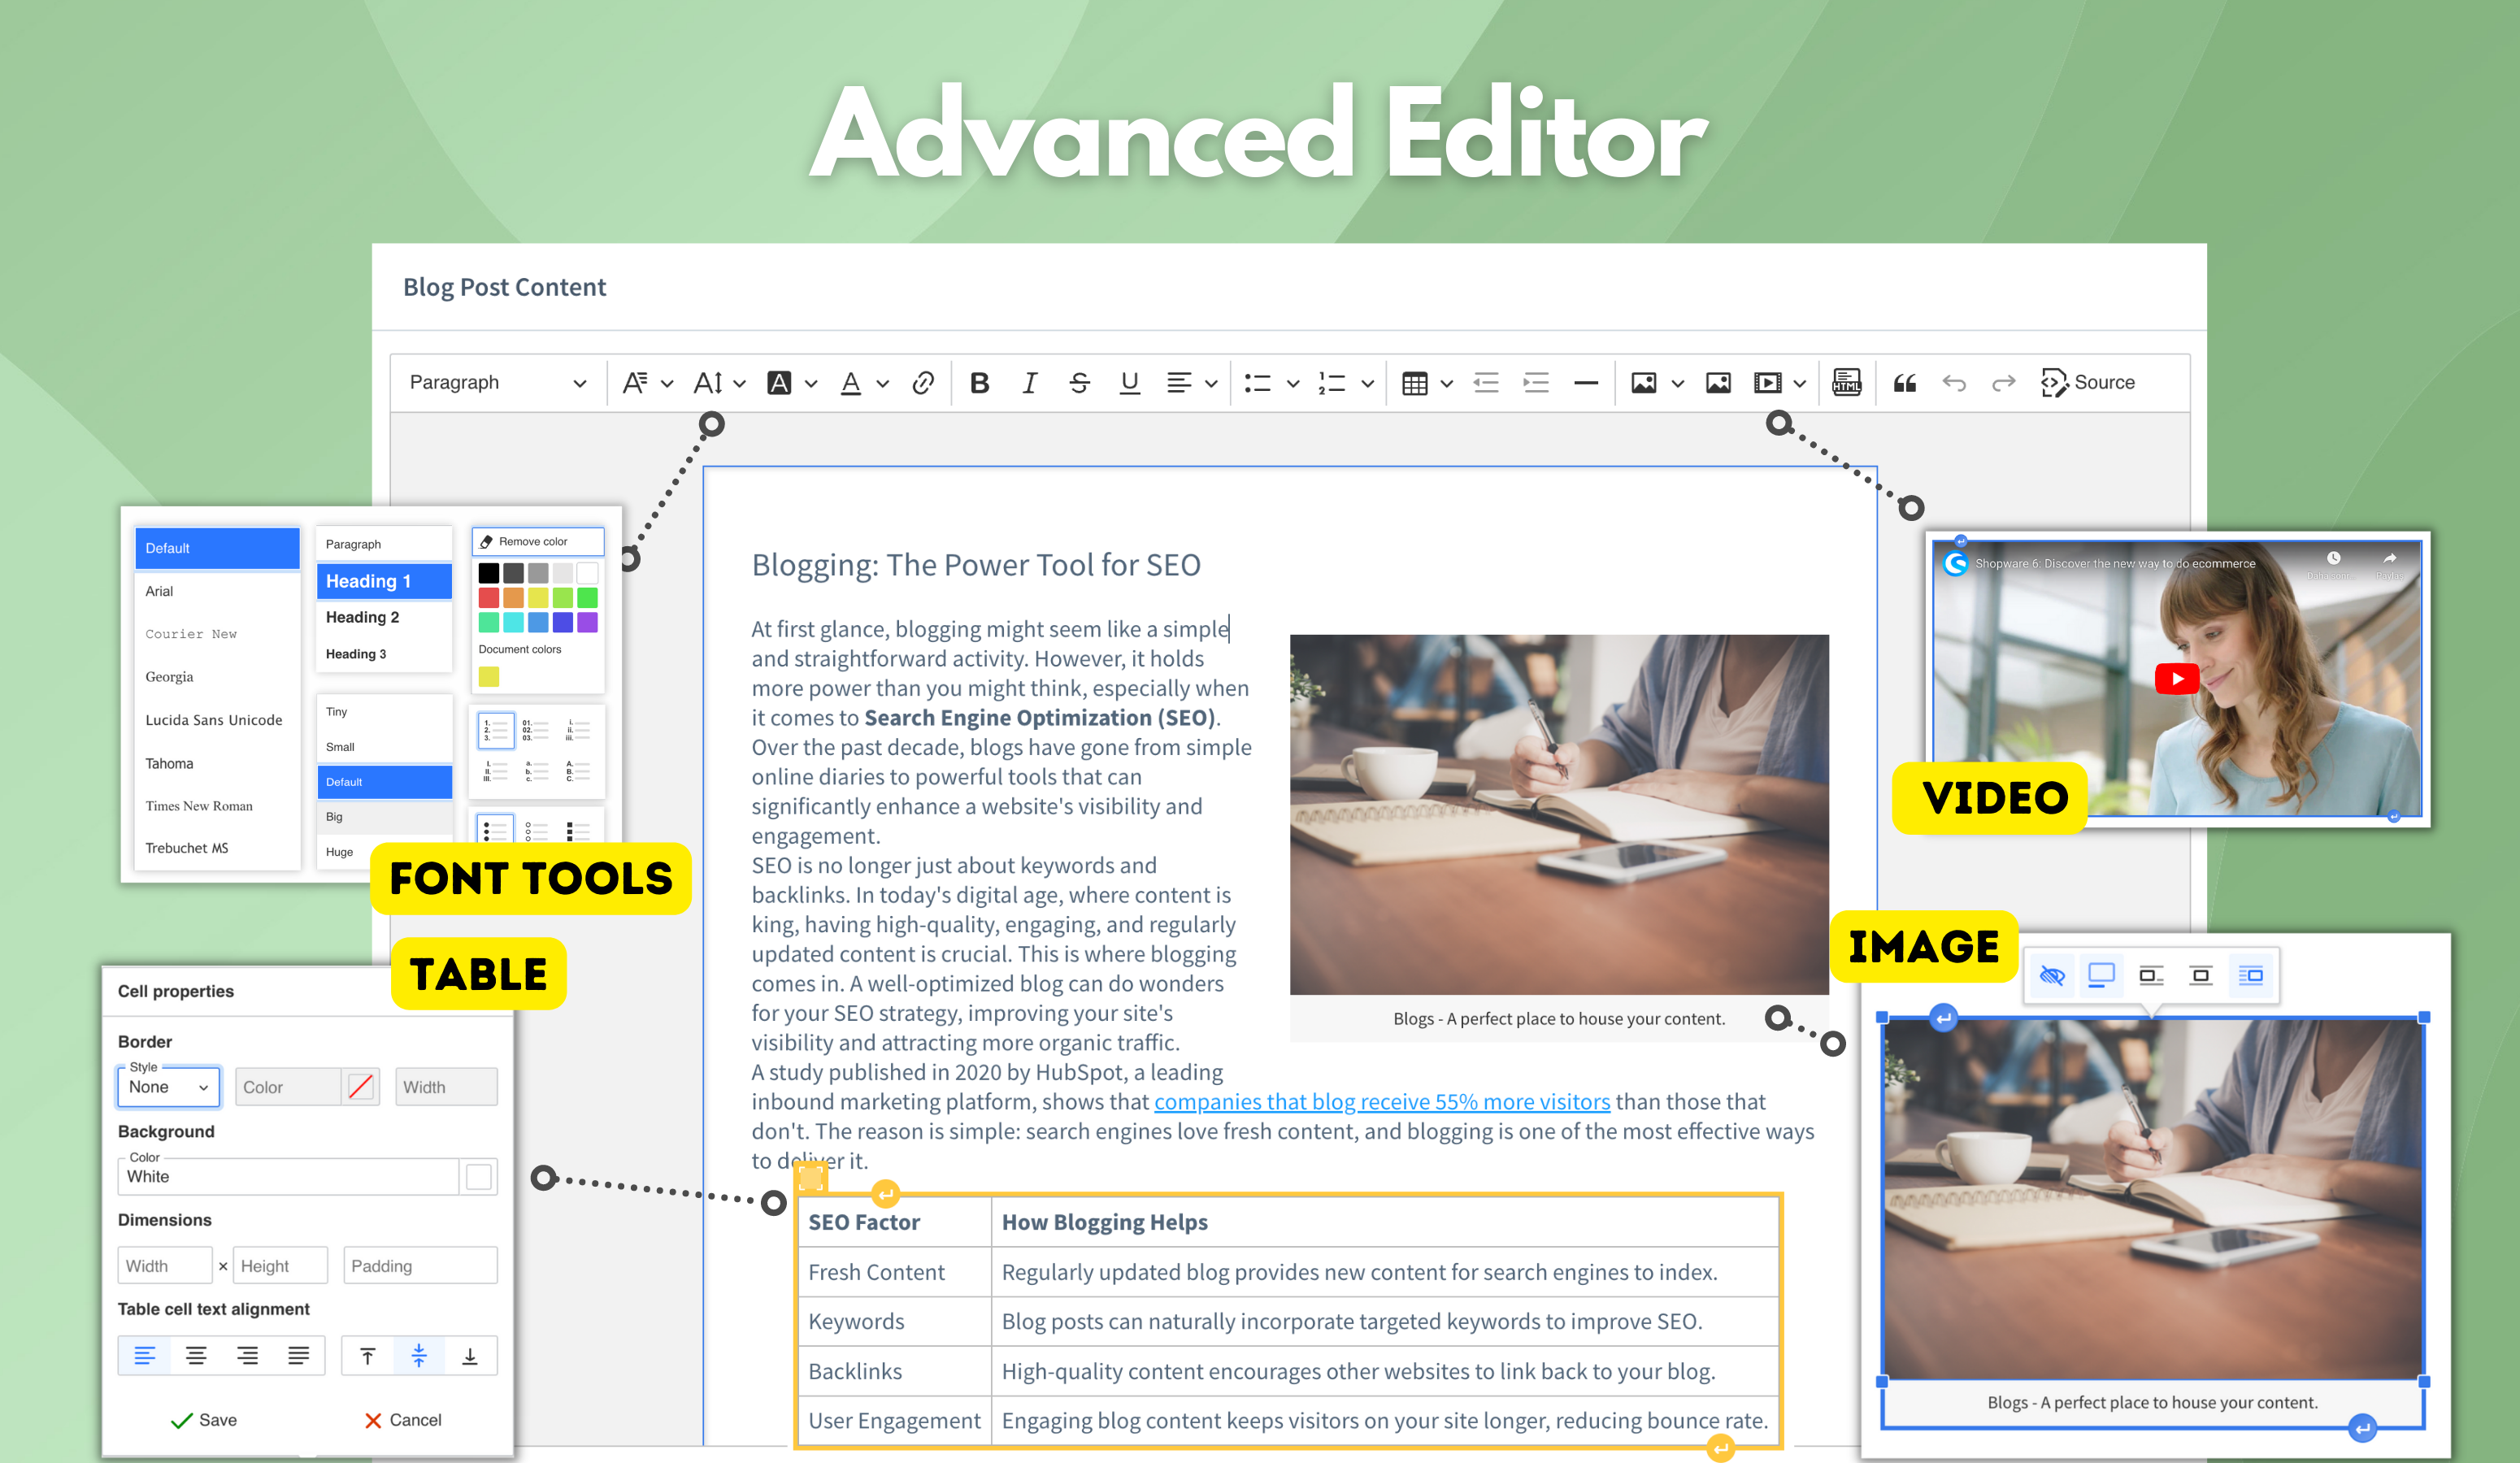
Task: Apply underline formatting
Action: point(1129,383)
